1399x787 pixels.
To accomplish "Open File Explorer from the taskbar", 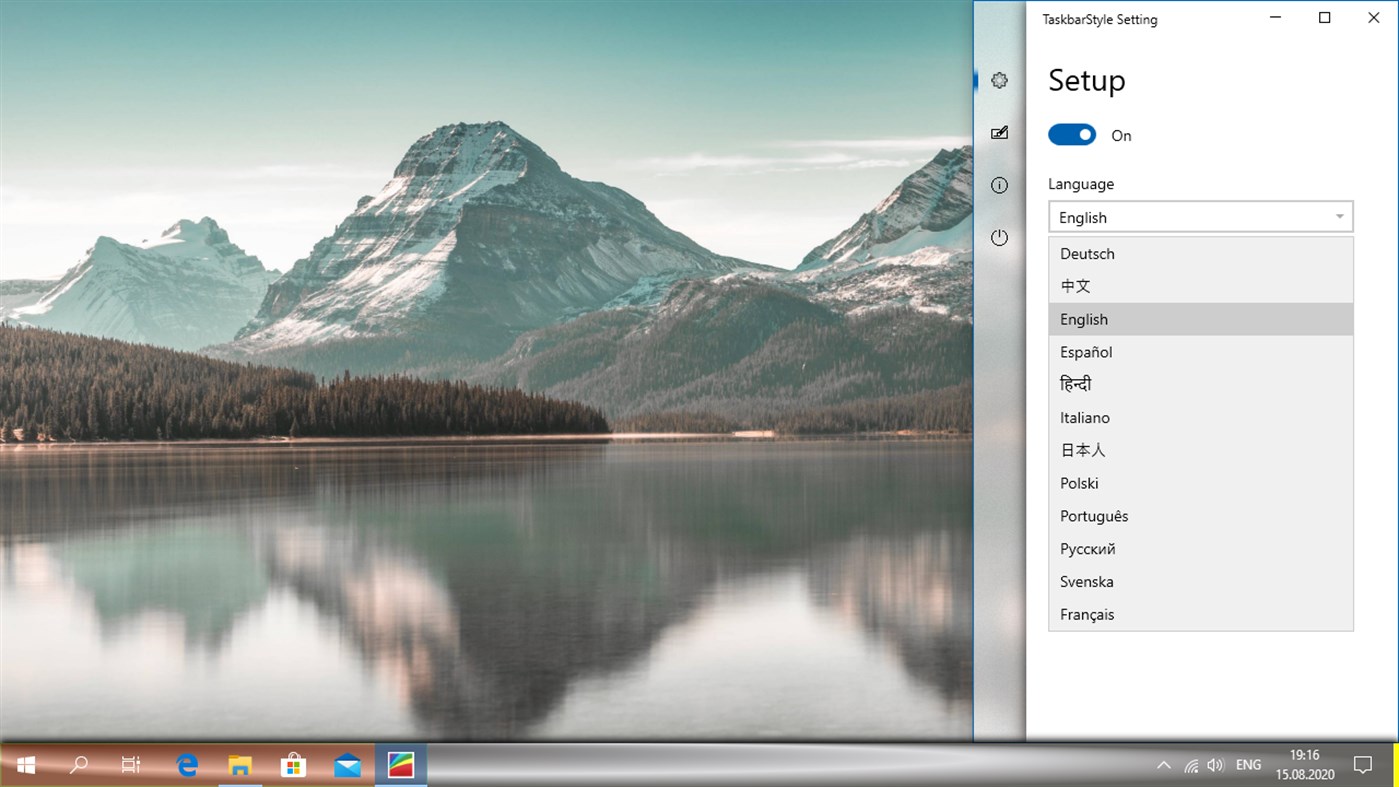I will point(240,765).
